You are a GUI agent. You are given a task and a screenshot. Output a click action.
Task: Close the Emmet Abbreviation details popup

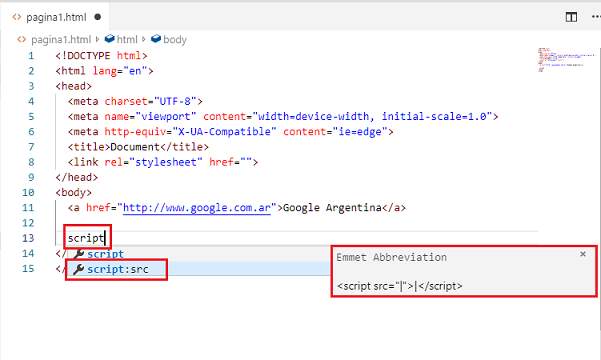point(583,254)
